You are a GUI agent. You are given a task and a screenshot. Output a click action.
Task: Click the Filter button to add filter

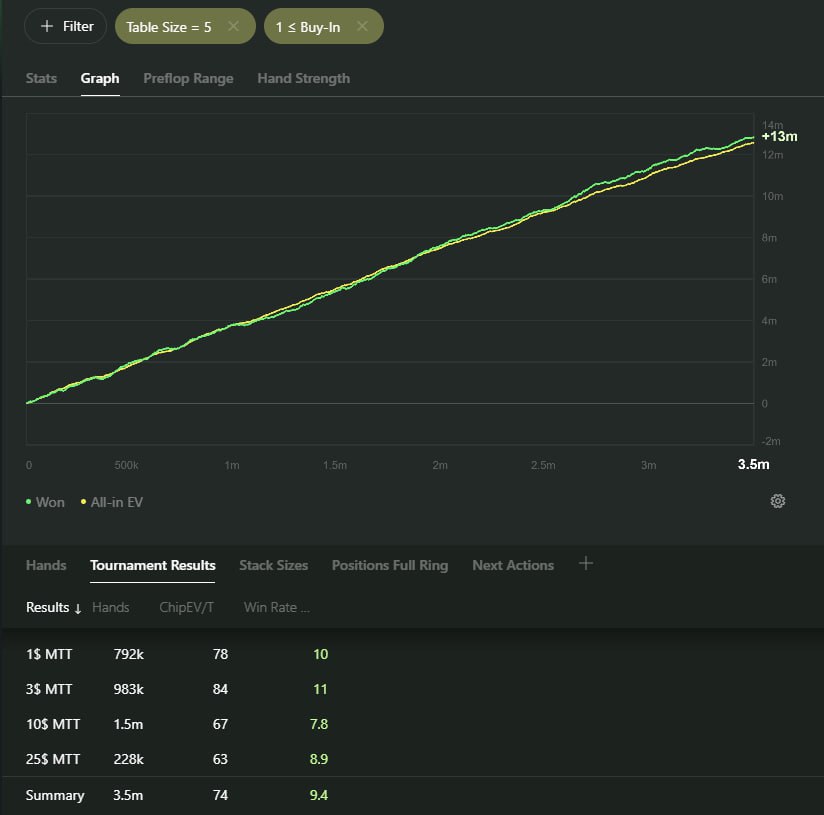65,27
